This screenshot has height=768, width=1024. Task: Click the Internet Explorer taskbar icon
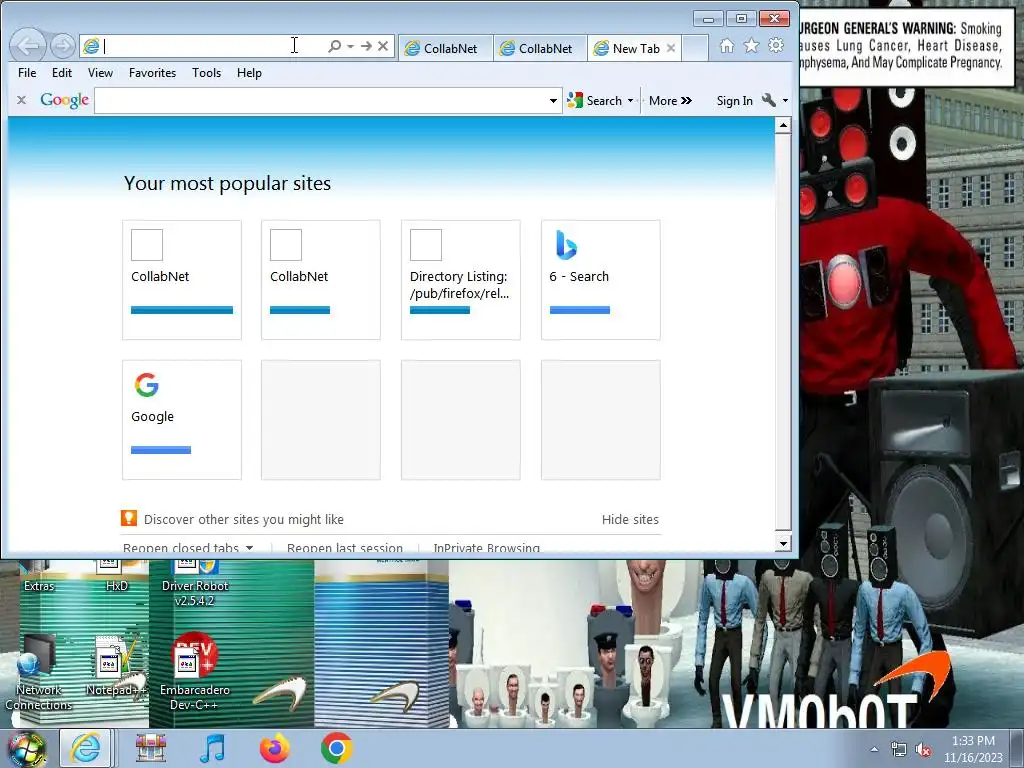coord(86,748)
